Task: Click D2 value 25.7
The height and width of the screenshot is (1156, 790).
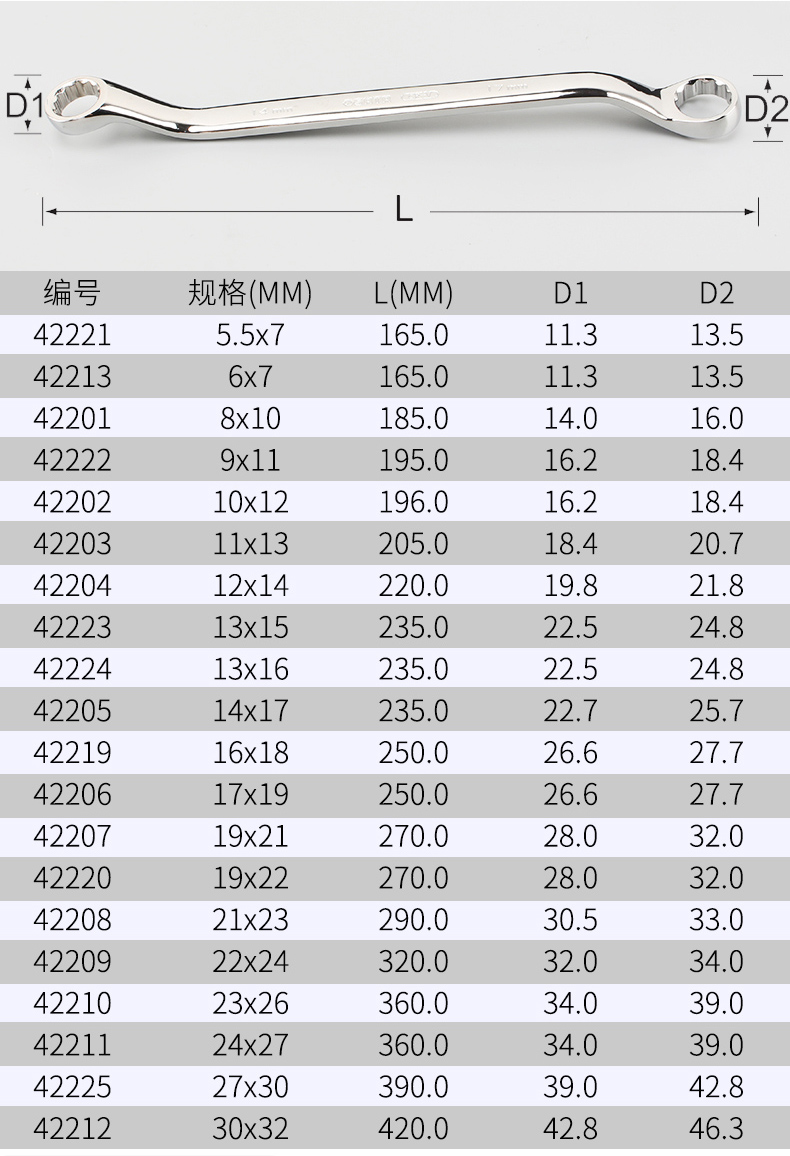Action: coord(716,711)
